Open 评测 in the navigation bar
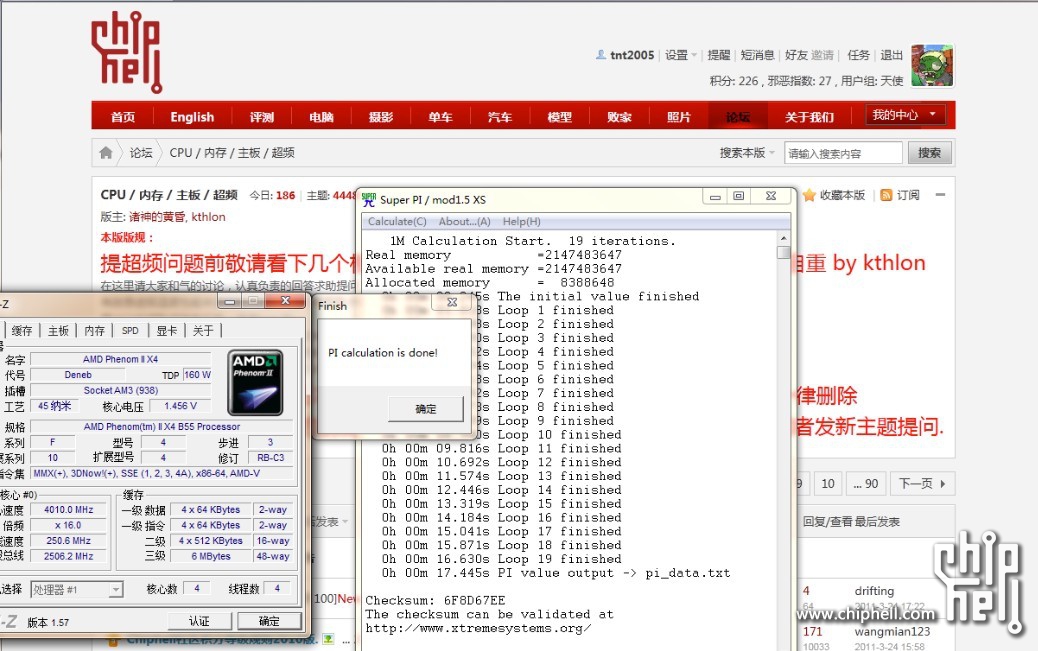Image resolution: width=1038 pixels, height=651 pixels. [x=262, y=117]
